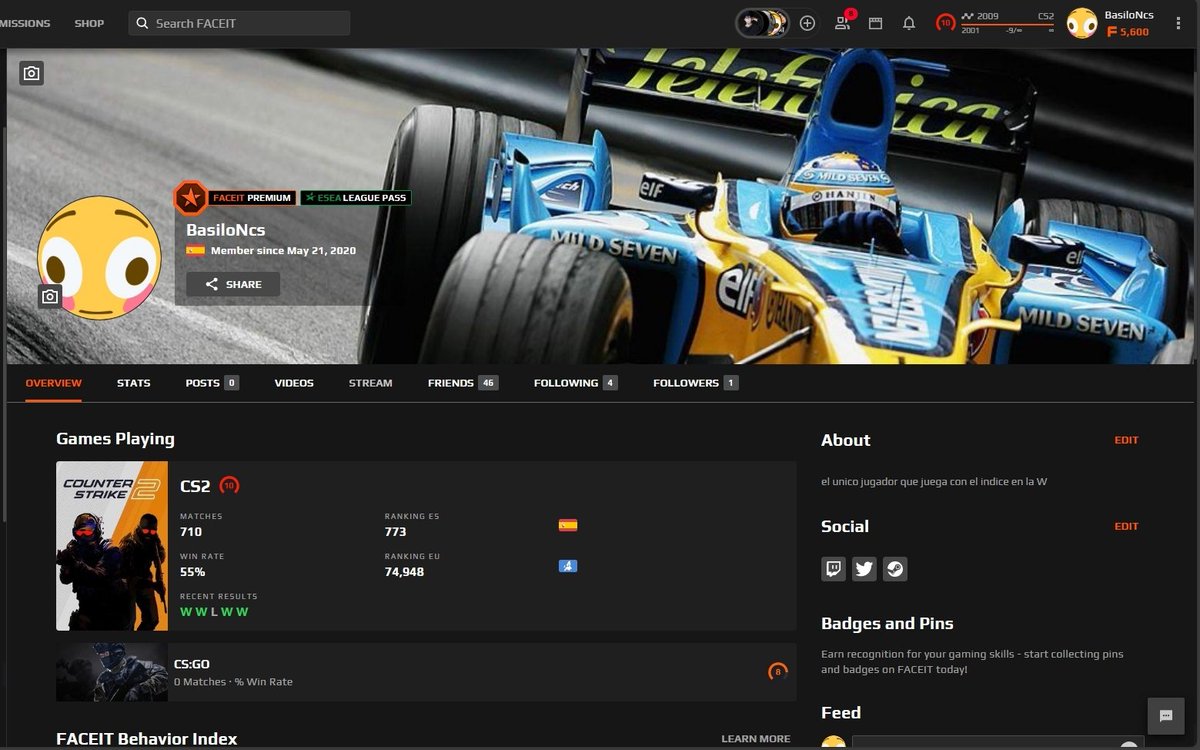Click the skill level 10 icon in header
Screen dimensions: 1200x750
pyautogui.click(x=946, y=23)
